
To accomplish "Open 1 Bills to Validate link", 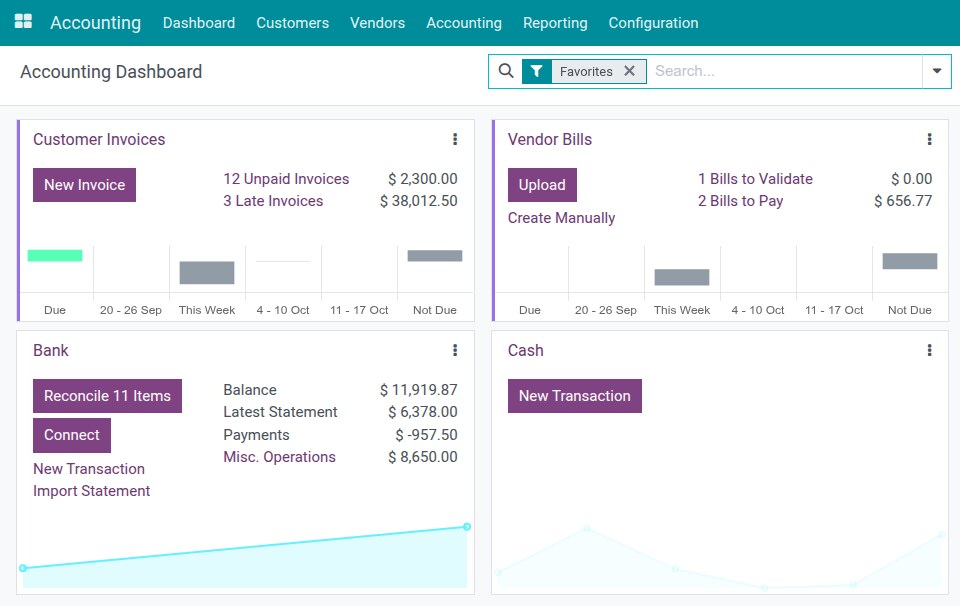I will (x=756, y=179).
